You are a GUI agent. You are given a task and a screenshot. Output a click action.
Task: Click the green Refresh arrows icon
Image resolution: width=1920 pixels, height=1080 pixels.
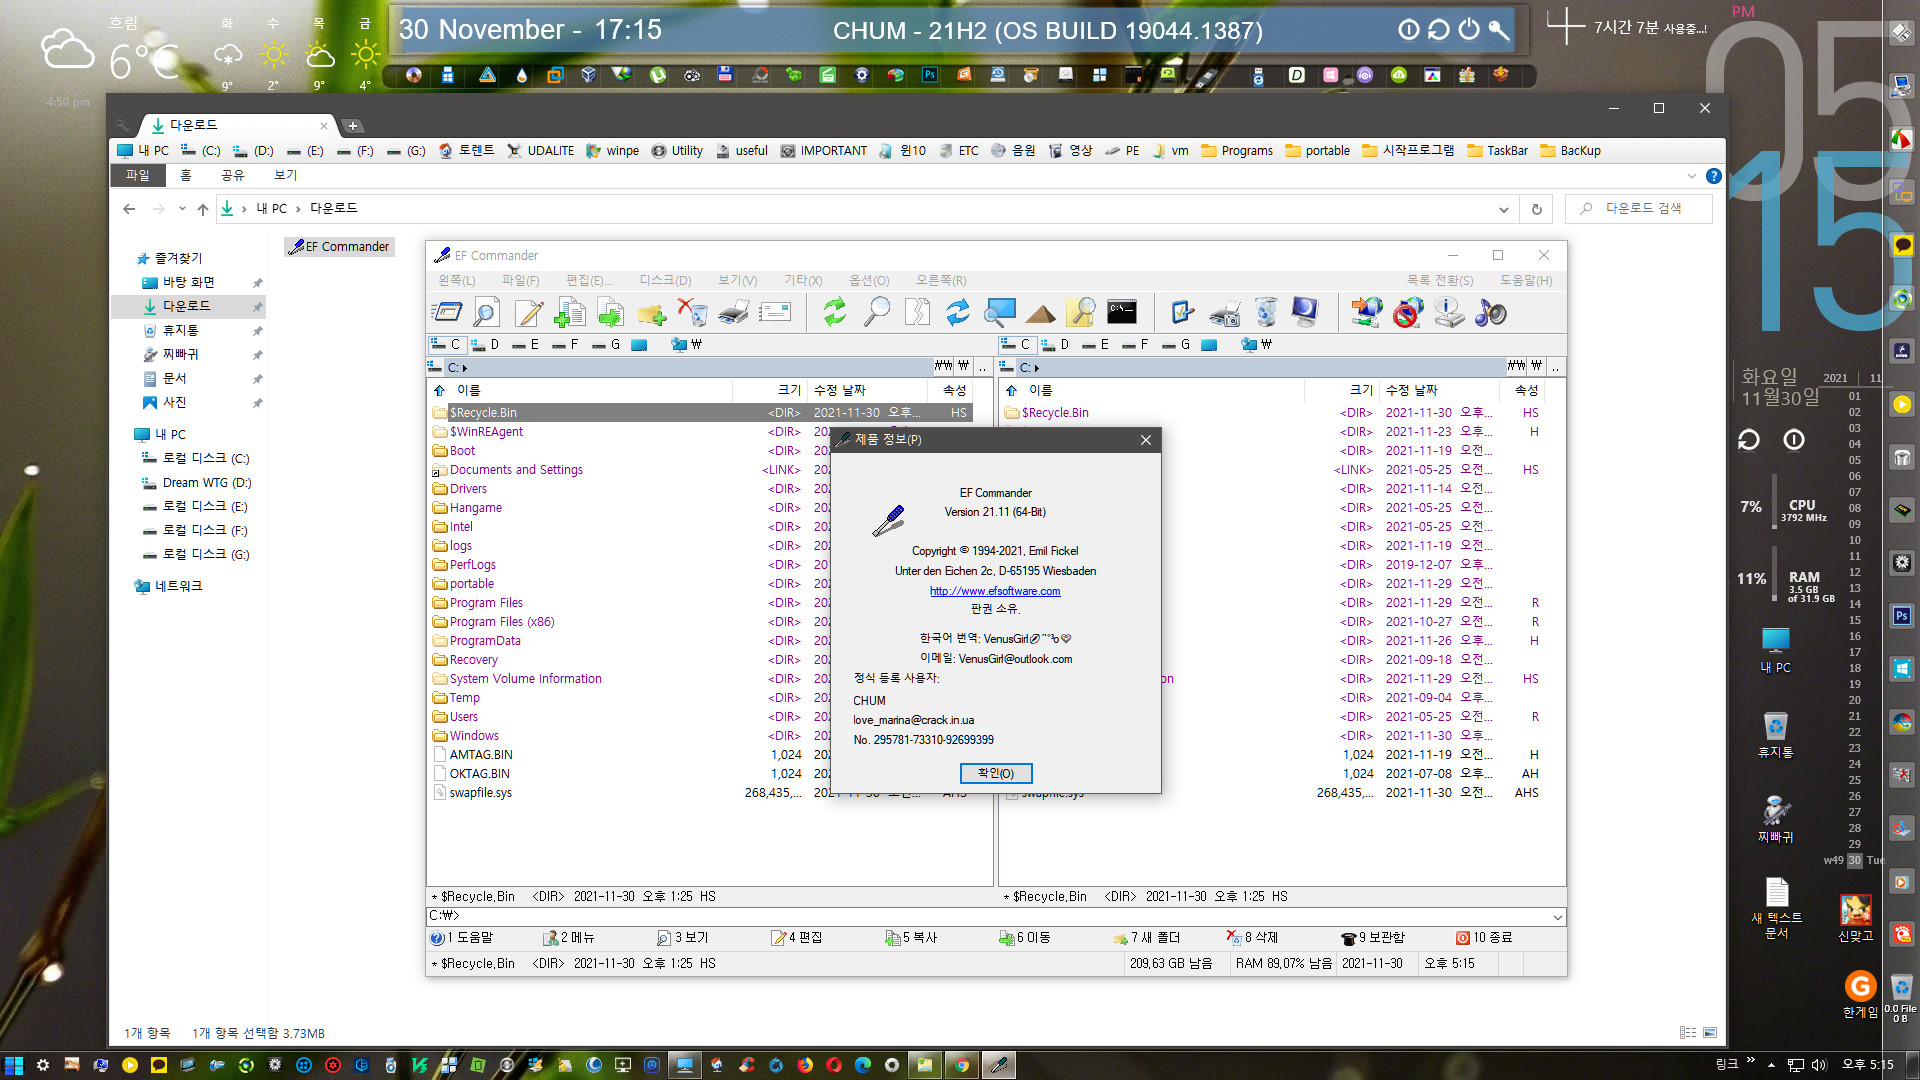tap(835, 313)
